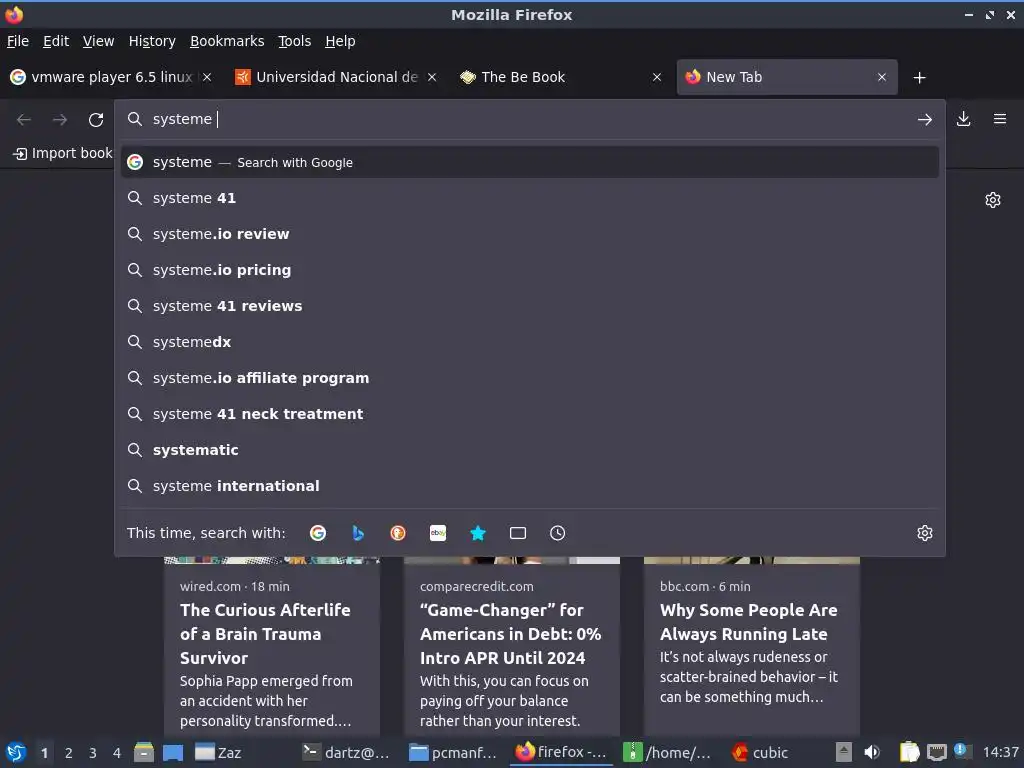Click the update notifier tray icon

click(961, 750)
